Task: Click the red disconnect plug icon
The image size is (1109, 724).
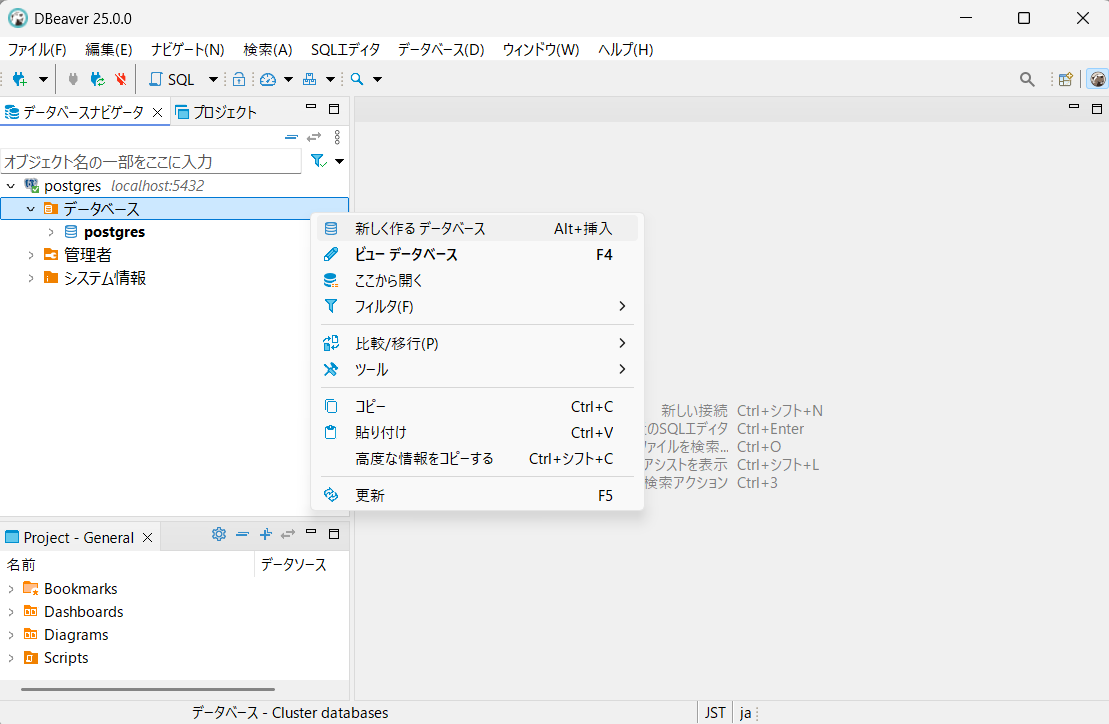Action: pos(121,79)
